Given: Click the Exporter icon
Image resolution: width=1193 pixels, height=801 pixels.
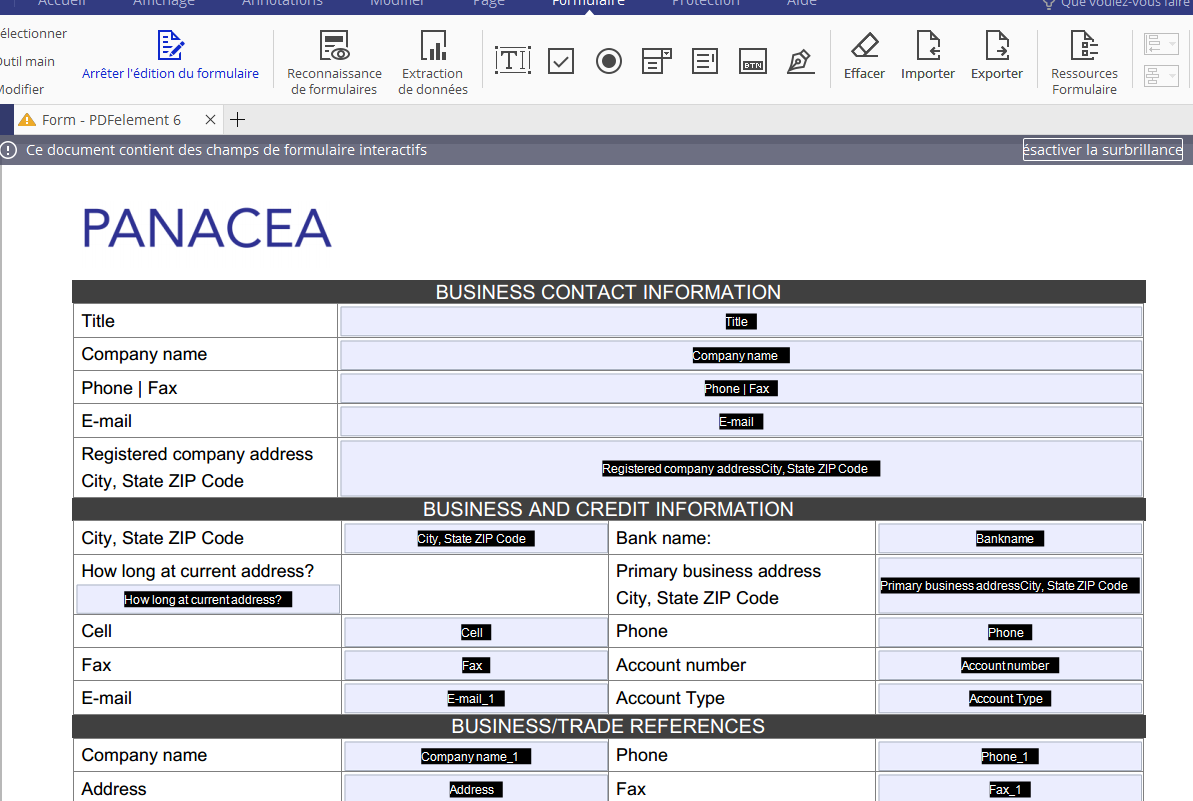Looking at the screenshot, I should coord(997,45).
